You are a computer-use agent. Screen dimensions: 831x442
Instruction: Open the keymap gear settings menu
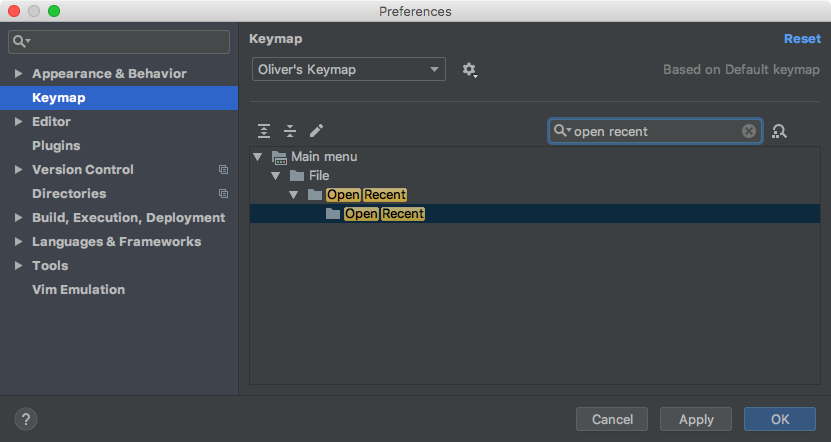point(469,70)
